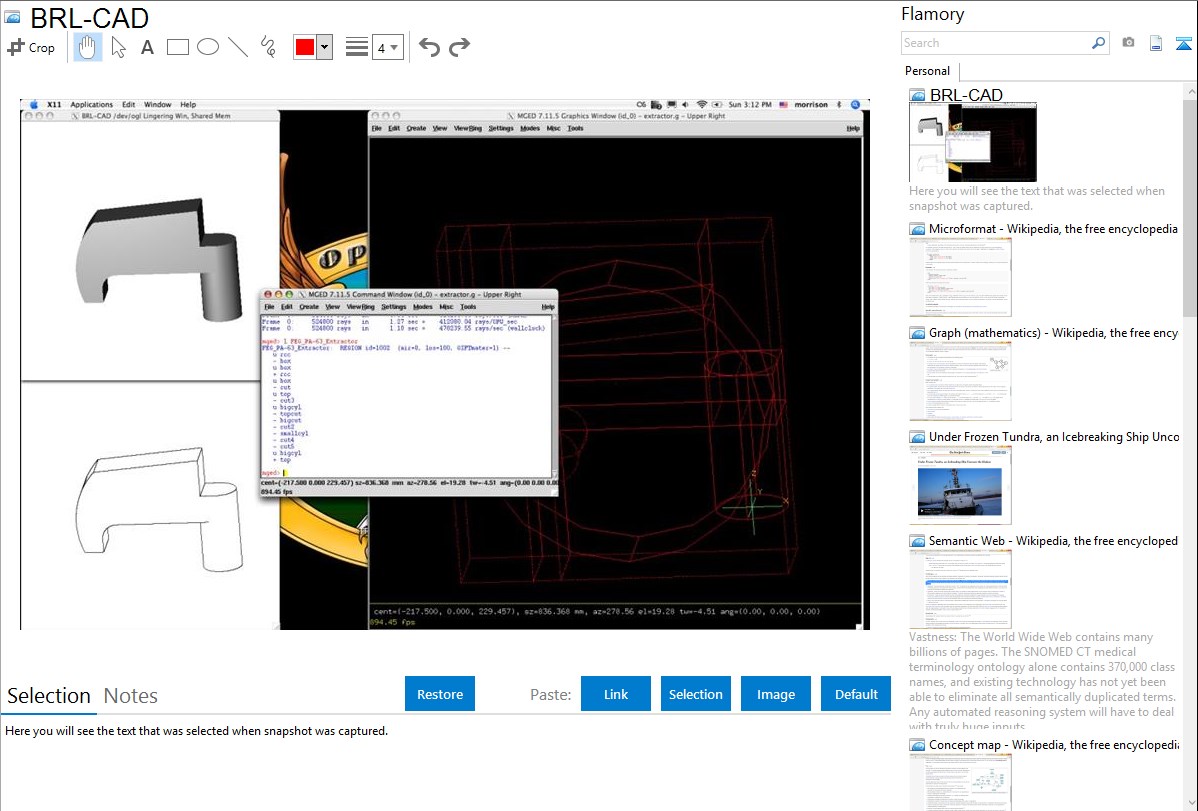Screen dimensions: 1198x811
Task: Click the Under Frozen Tundra snapshot title
Action: click(x=1054, y=436)
